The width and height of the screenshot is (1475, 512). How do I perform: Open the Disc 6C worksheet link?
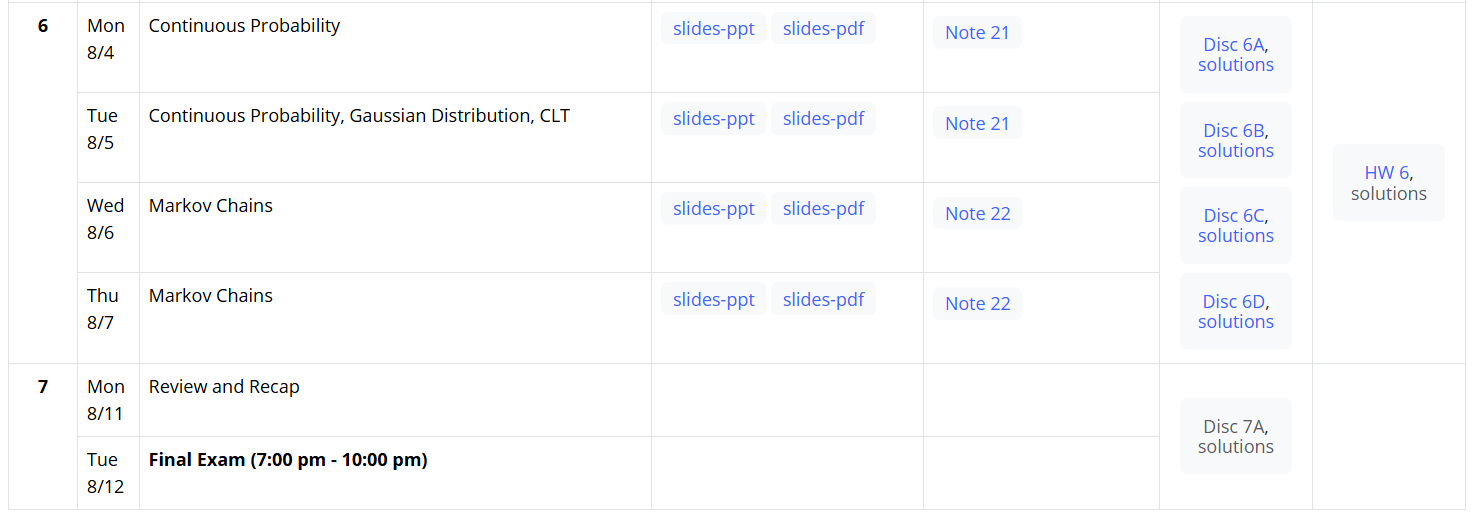coord(1234,216)
